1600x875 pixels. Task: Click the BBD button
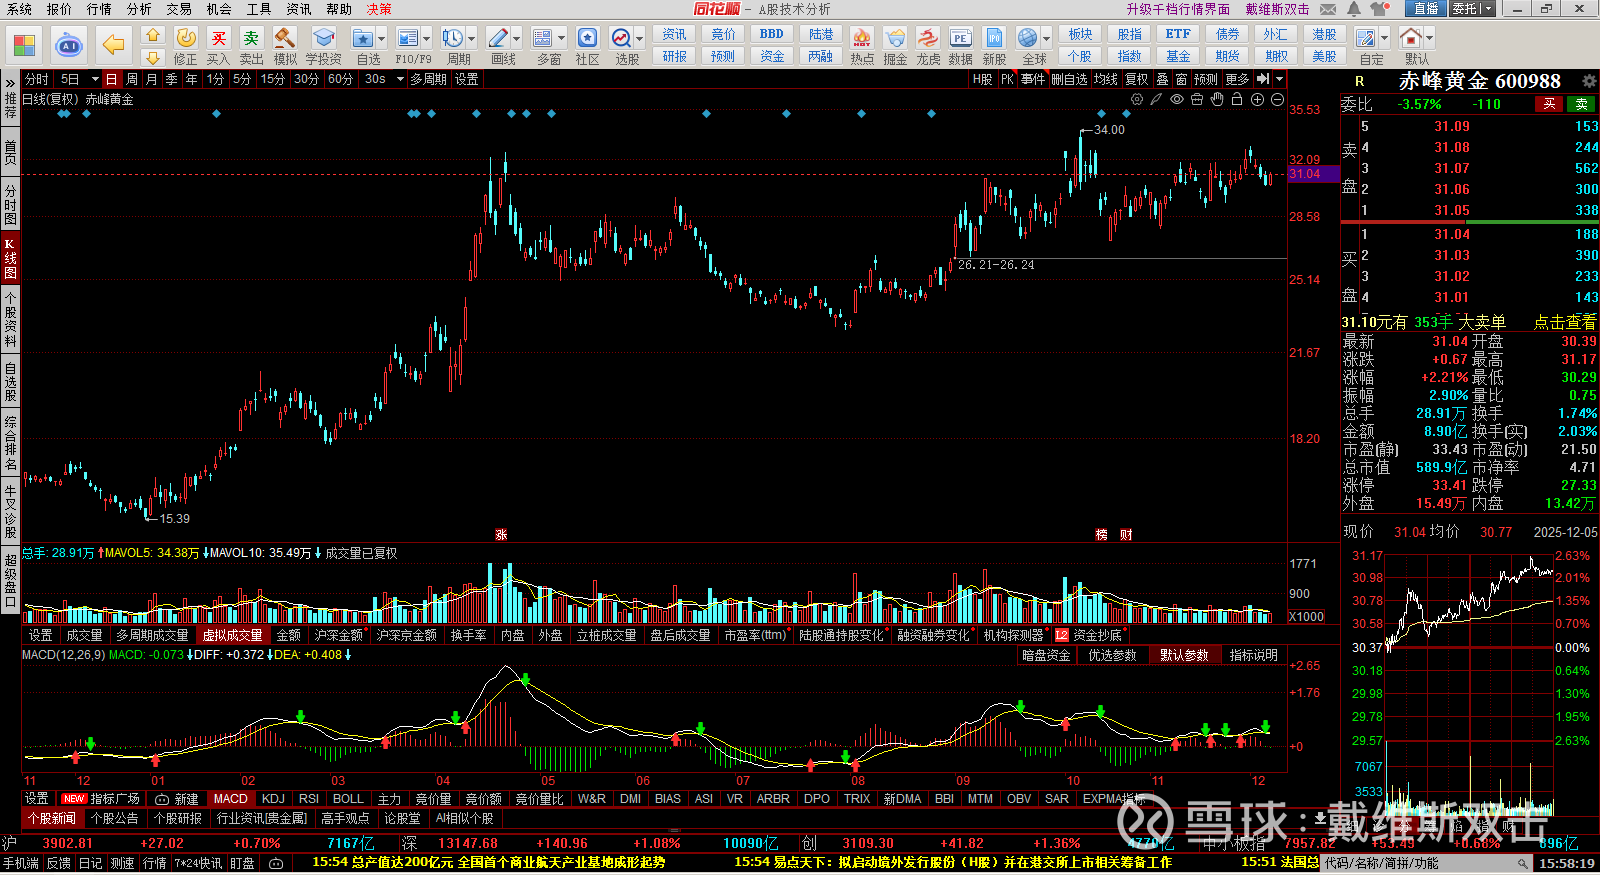click(772, 34)
